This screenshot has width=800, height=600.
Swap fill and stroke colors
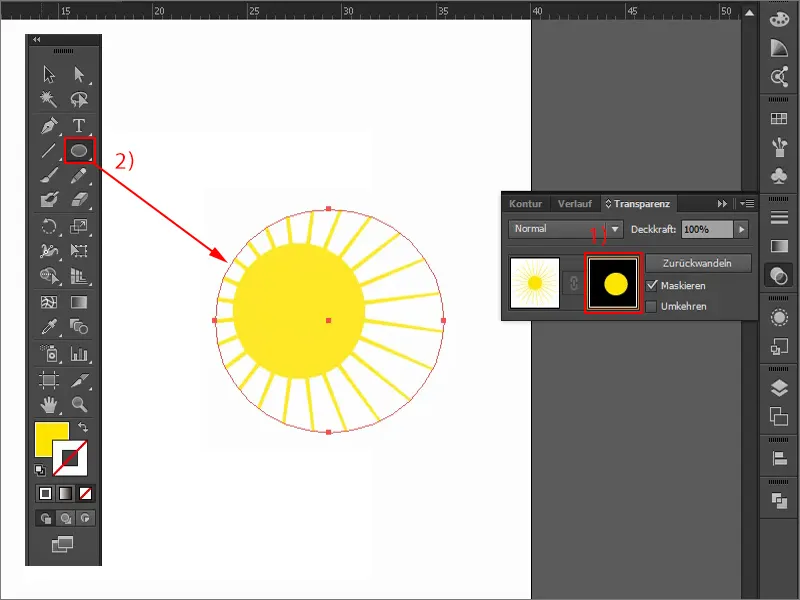[83, 427]
